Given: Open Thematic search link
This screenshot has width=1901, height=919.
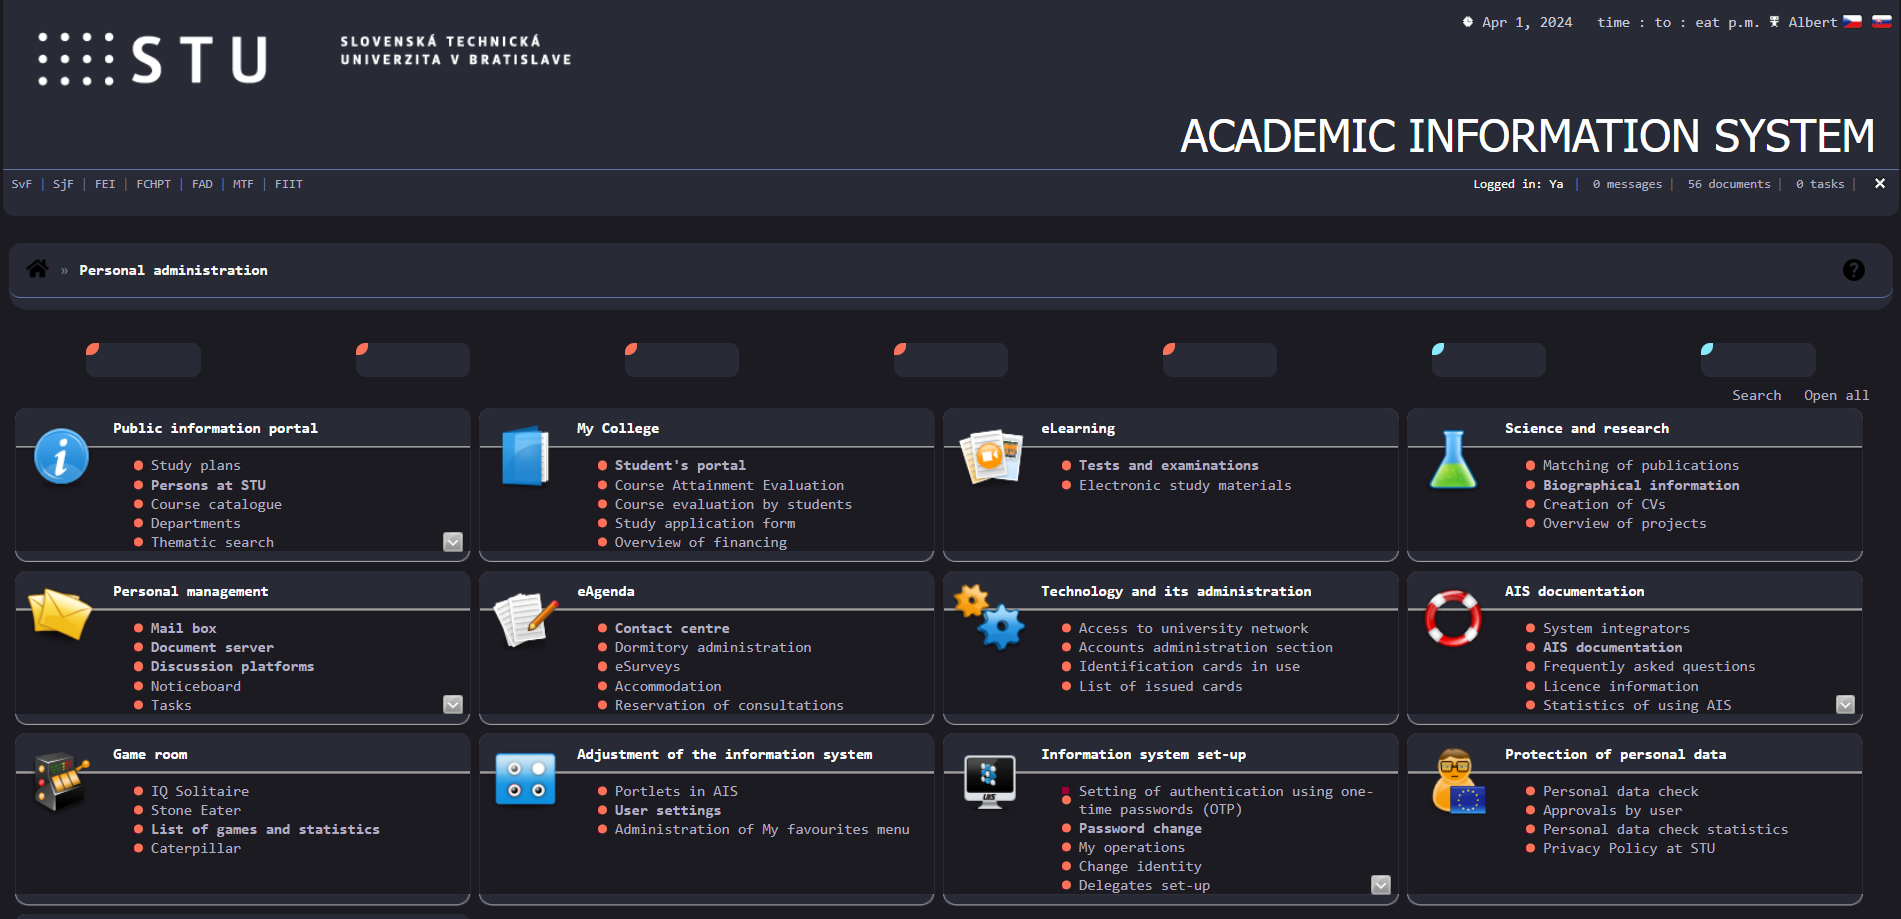Looking at the screenshot, I should click(x=212, y=542).
